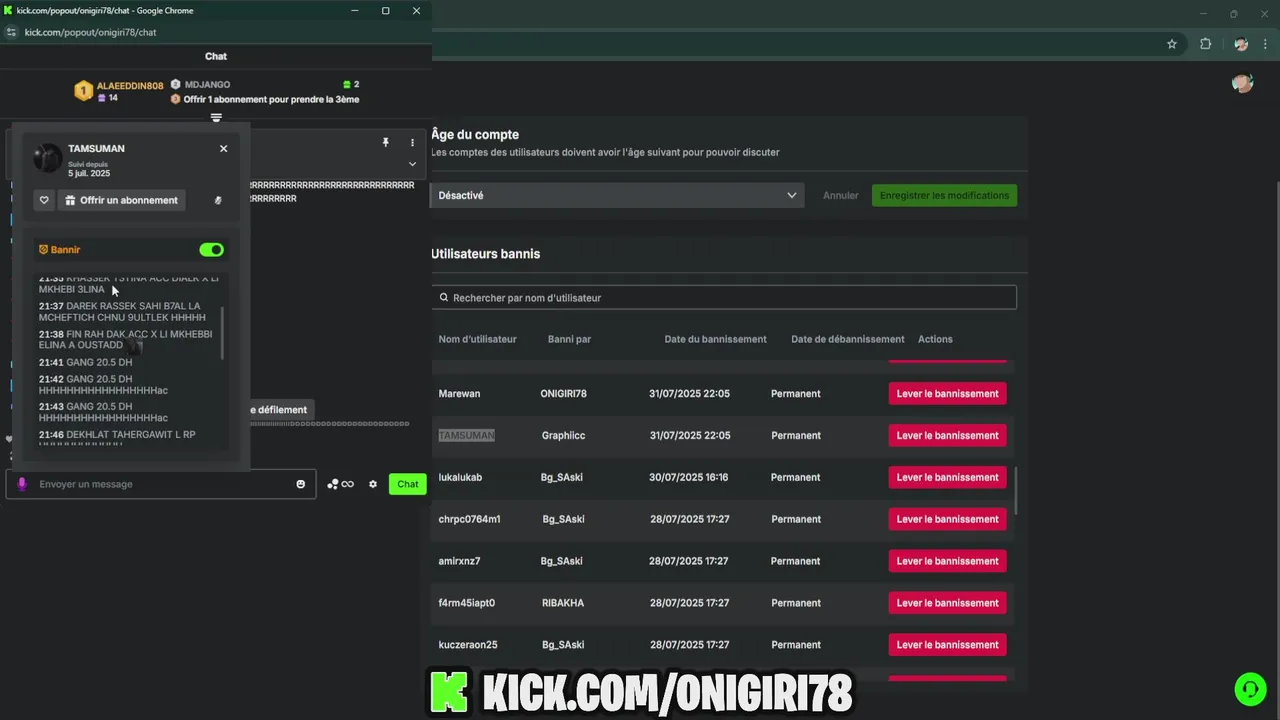
Task: Collapse the pinned message chevron
Action: pyautogui.click(x=412, y=164)
